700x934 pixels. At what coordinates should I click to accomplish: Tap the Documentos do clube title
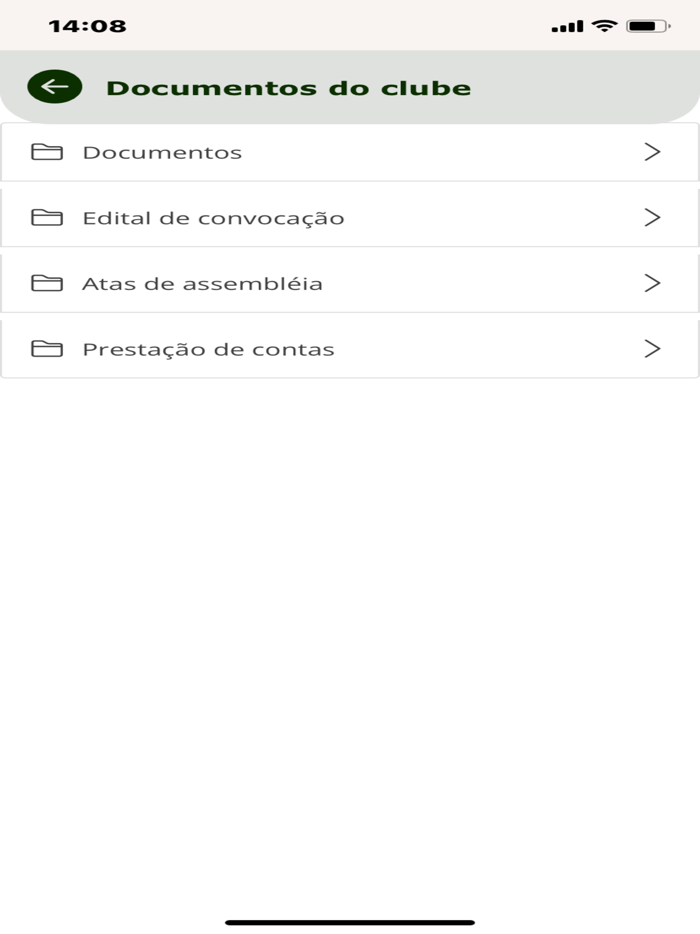pyautogui.click(x=291, y=87)
